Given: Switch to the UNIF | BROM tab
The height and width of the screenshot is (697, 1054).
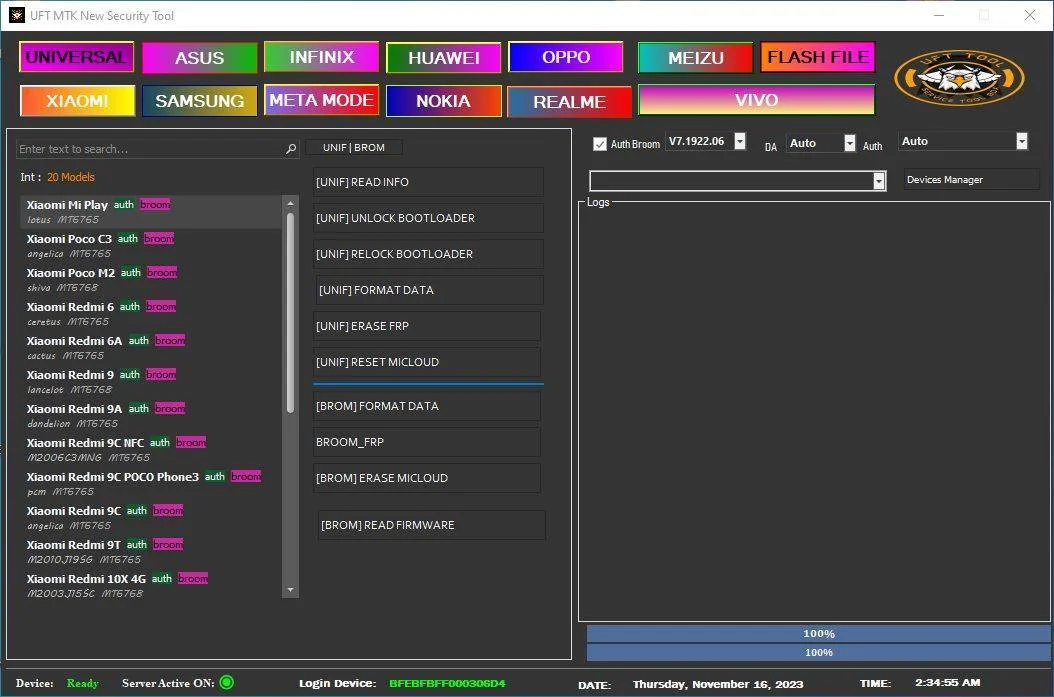Looking at the screenshot, I should coord(354,147).
